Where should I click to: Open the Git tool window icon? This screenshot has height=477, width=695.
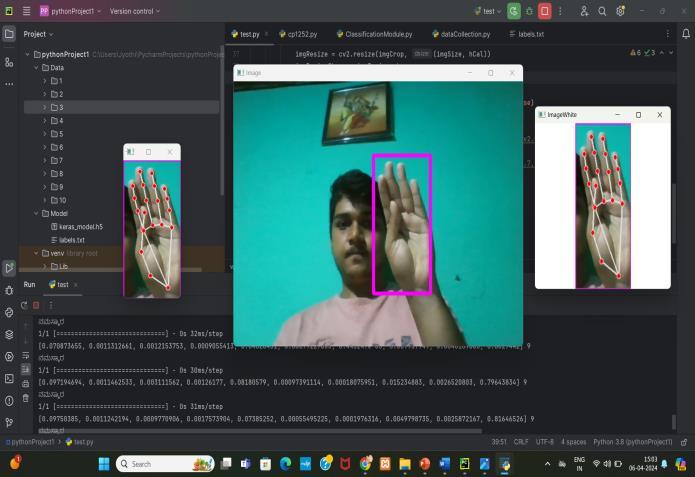pos(9,422)
